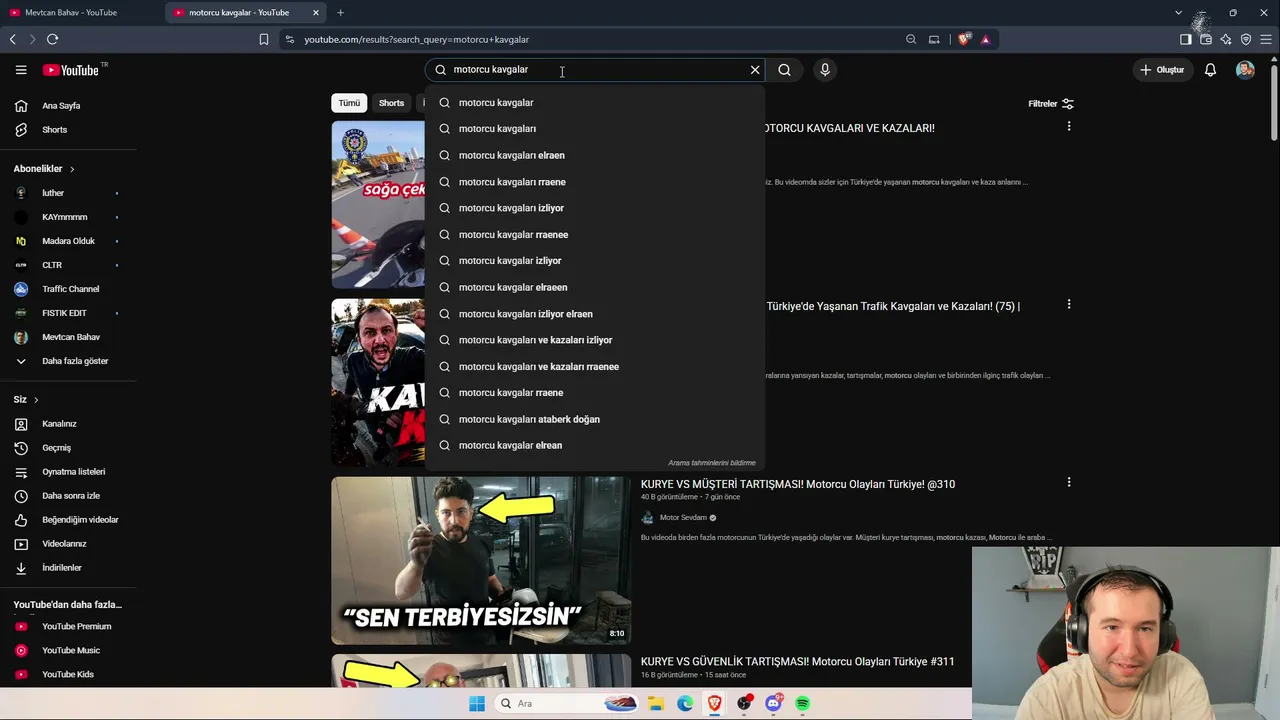Open the SEN TERBİYESİZSİN video thumbnail
1280x720 pixels.
coord(481,560)
